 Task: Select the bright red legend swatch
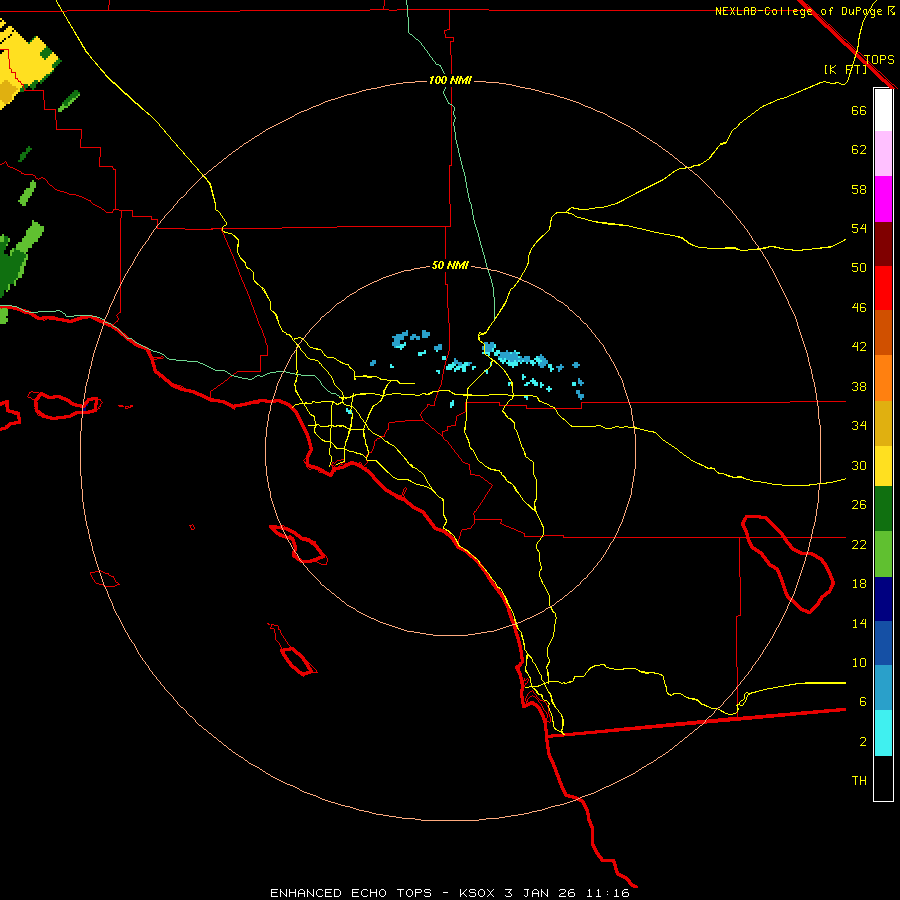pos(883,288)
